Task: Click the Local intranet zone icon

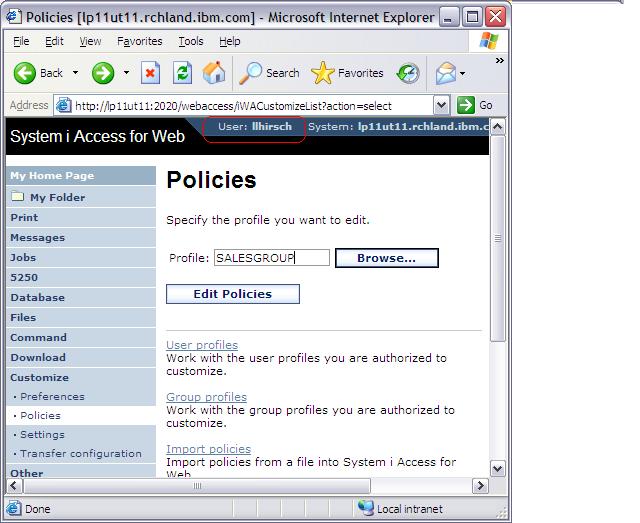Action: point(366,507)
